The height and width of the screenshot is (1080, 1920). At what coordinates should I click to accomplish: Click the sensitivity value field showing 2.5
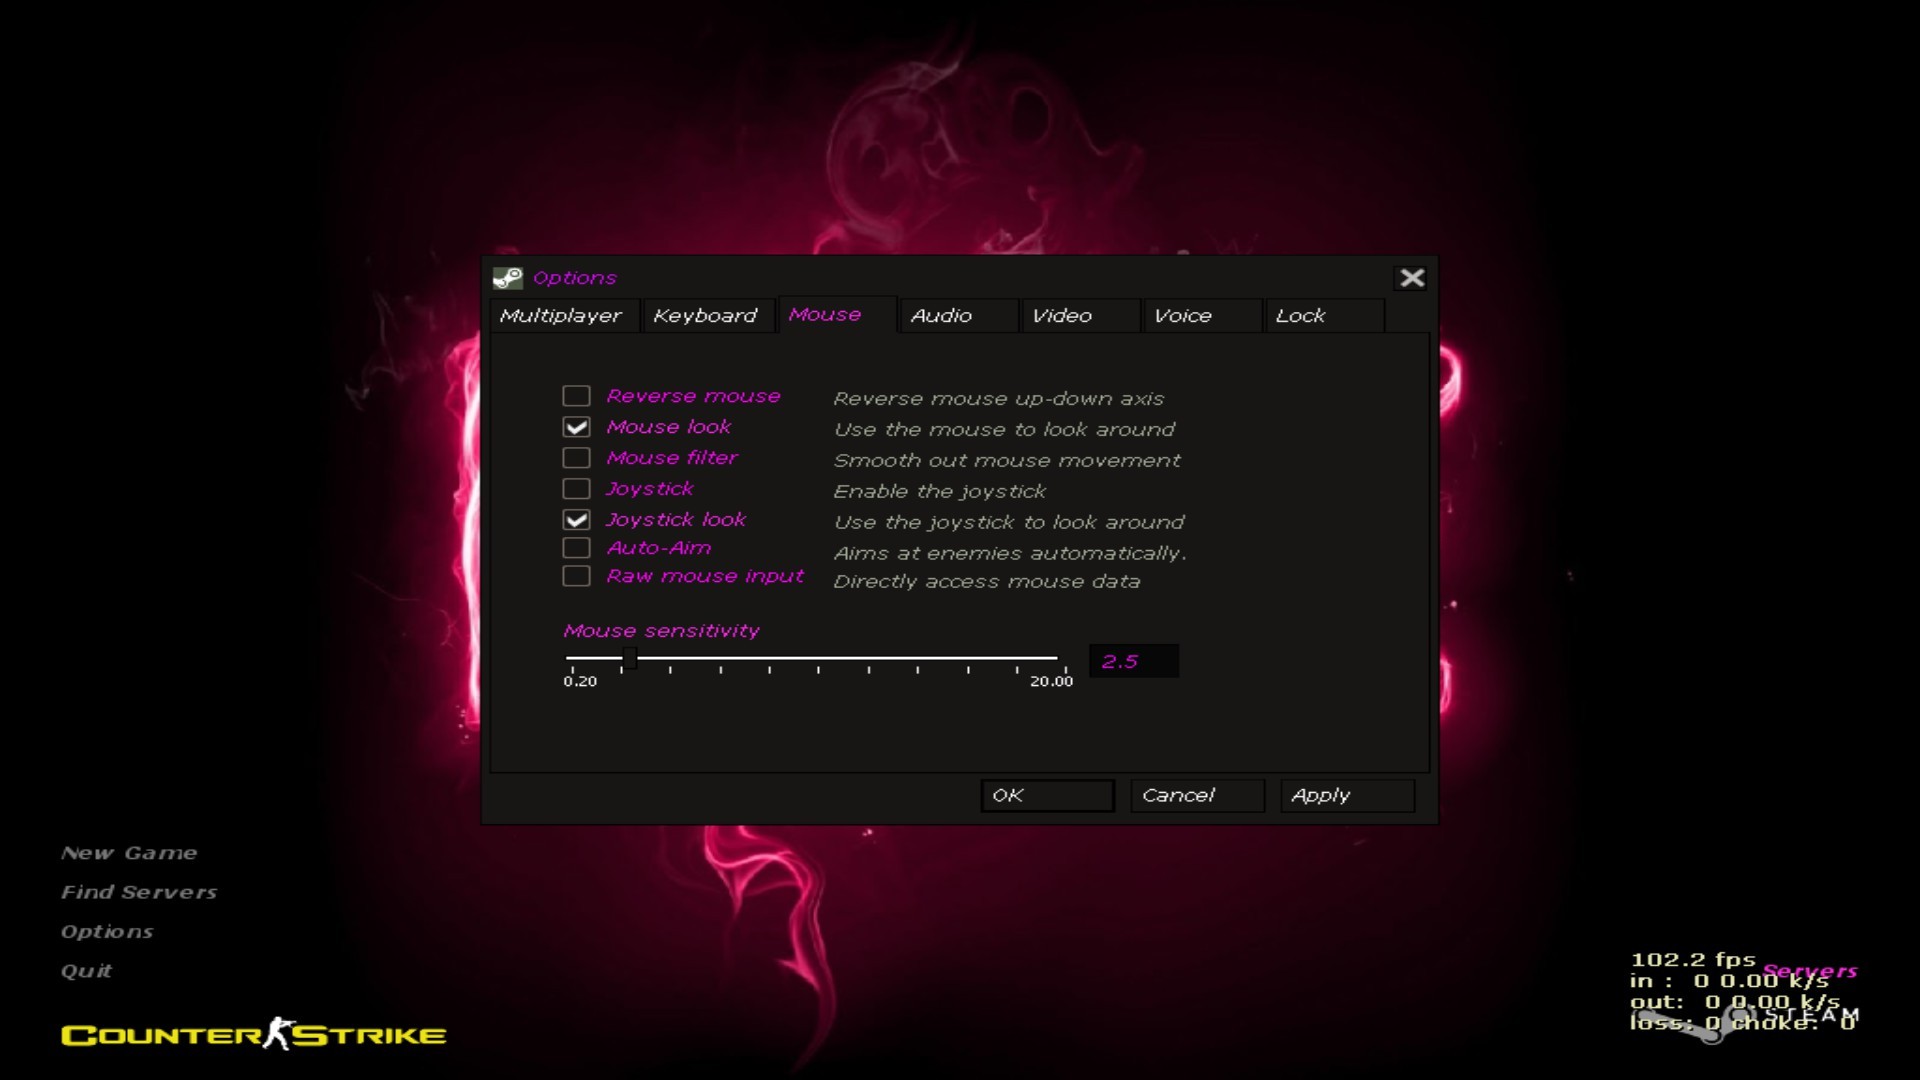pos(1133,662)
